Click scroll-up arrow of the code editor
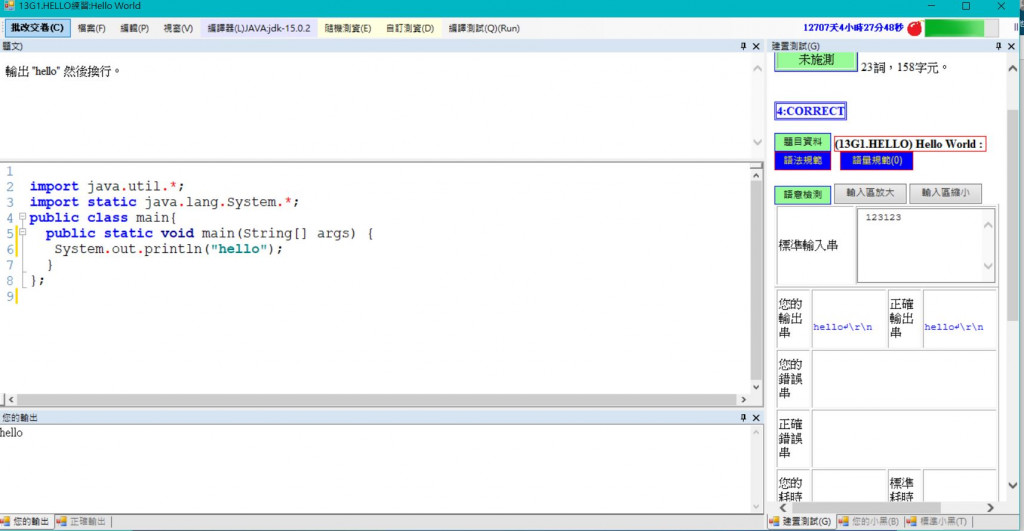The width and height of the screenshot is (1024, 531). (756, 175)
